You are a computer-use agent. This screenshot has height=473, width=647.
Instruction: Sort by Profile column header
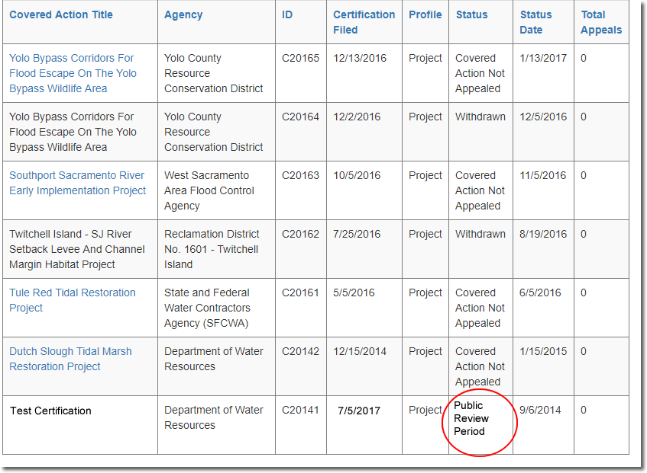(425, 14)
